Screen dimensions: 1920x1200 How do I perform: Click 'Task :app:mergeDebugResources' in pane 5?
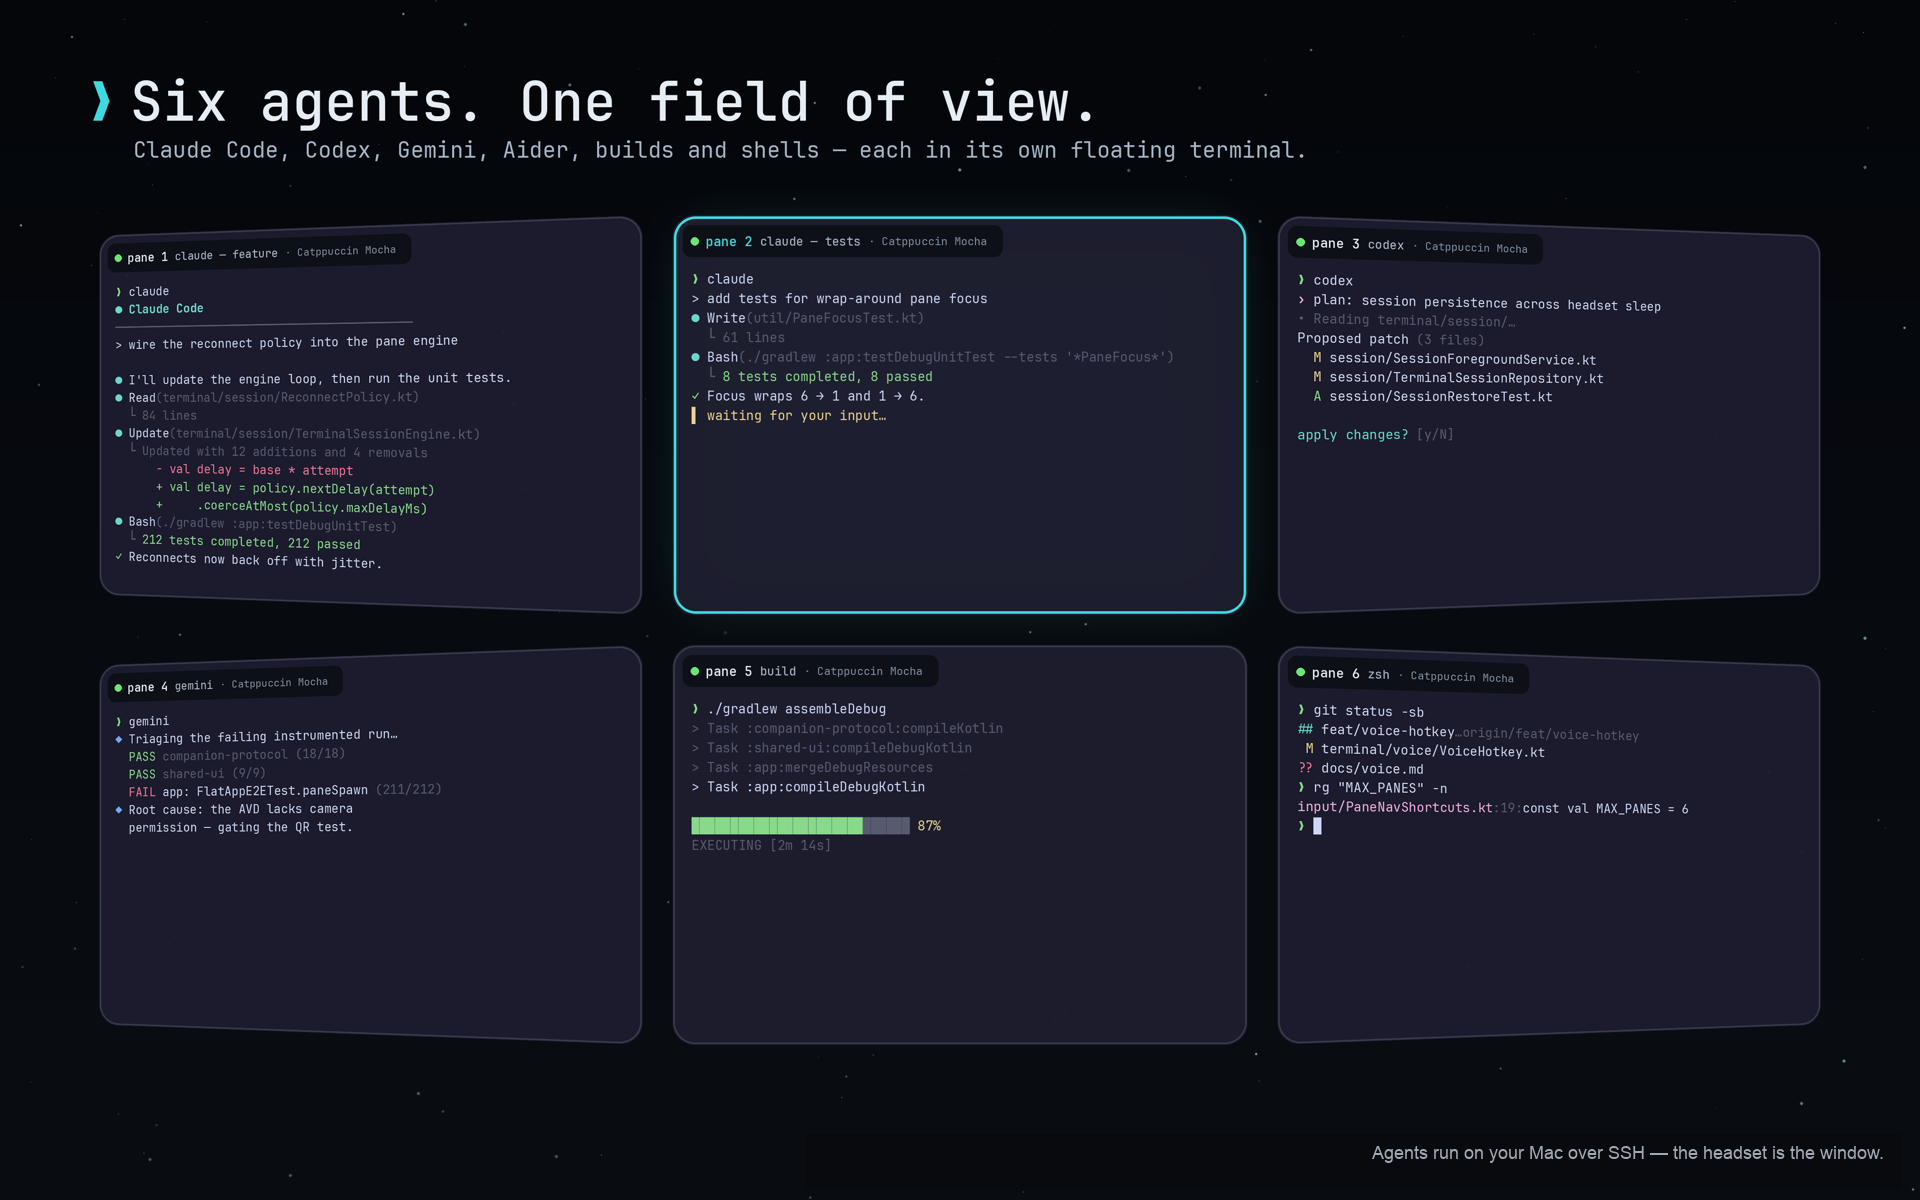[x=819, y=768]
